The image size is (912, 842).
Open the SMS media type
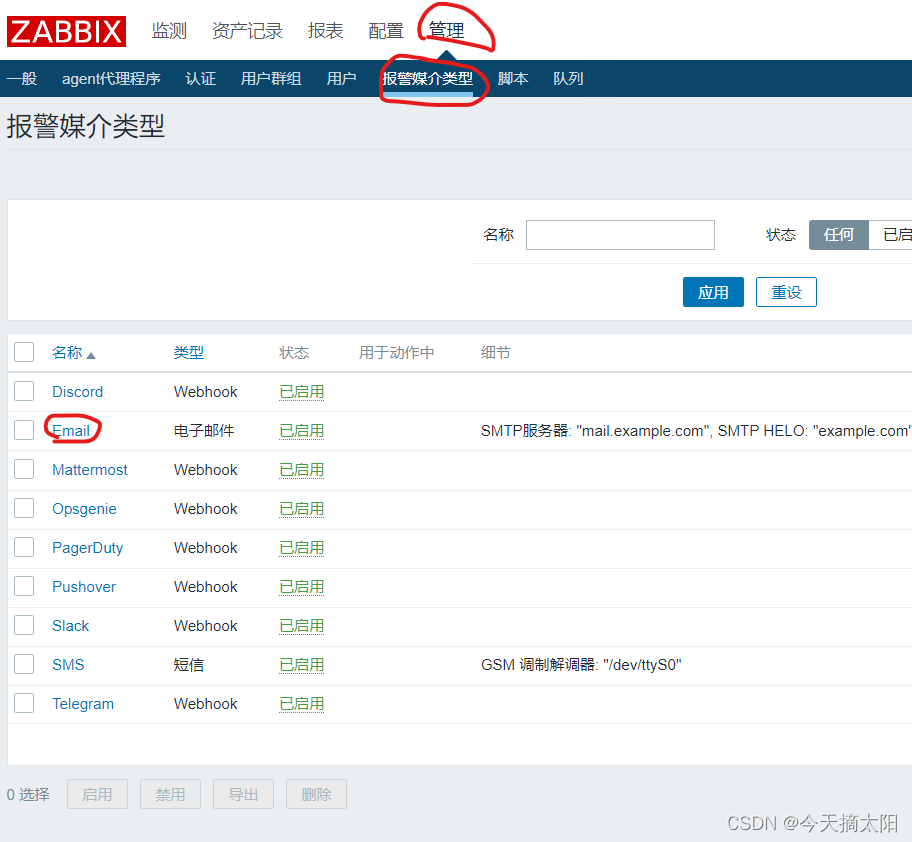[x=68, y=665]
